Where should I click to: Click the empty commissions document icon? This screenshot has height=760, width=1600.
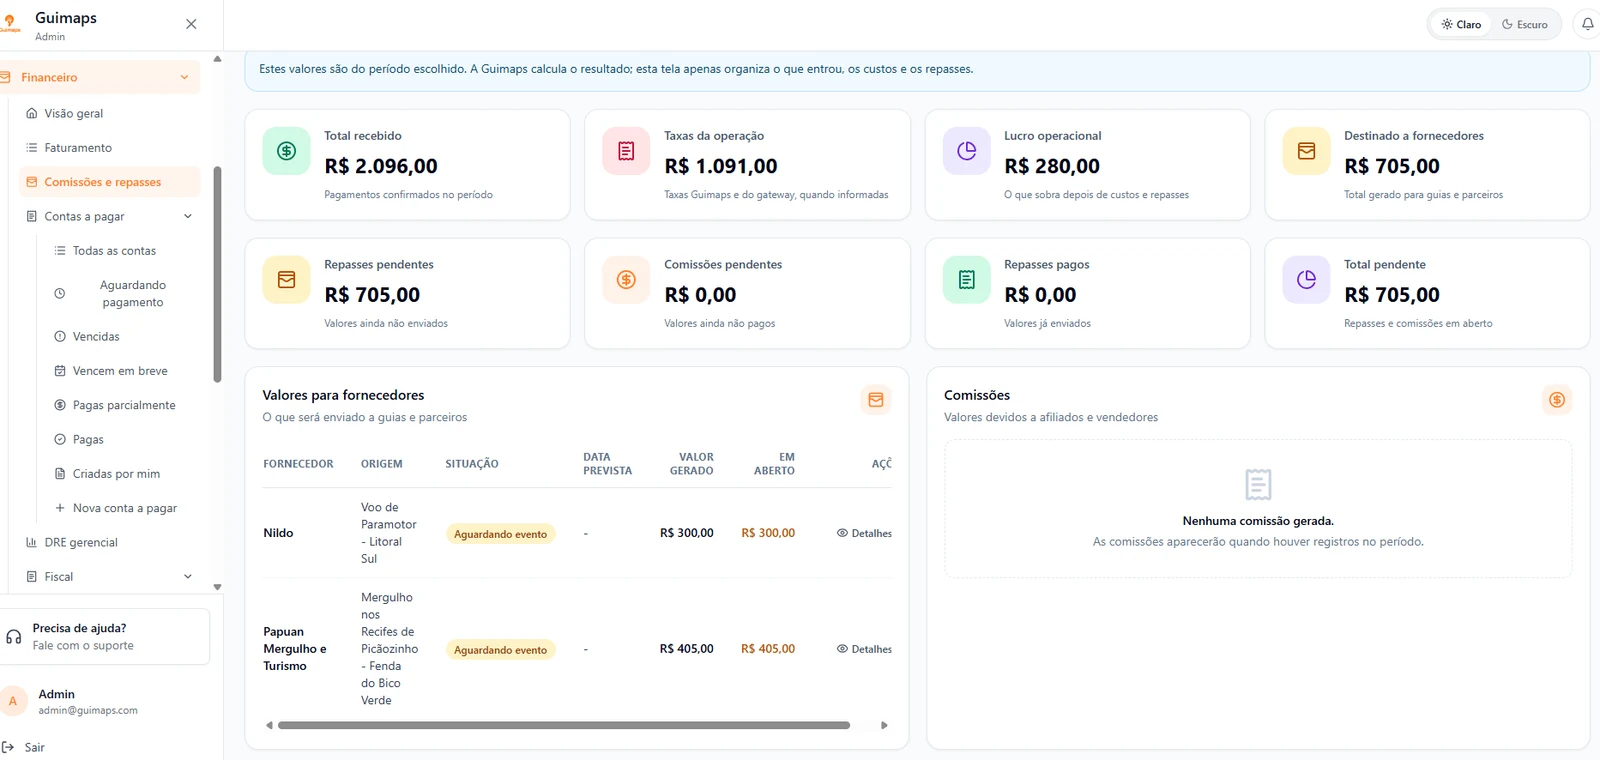(1258, 485)
